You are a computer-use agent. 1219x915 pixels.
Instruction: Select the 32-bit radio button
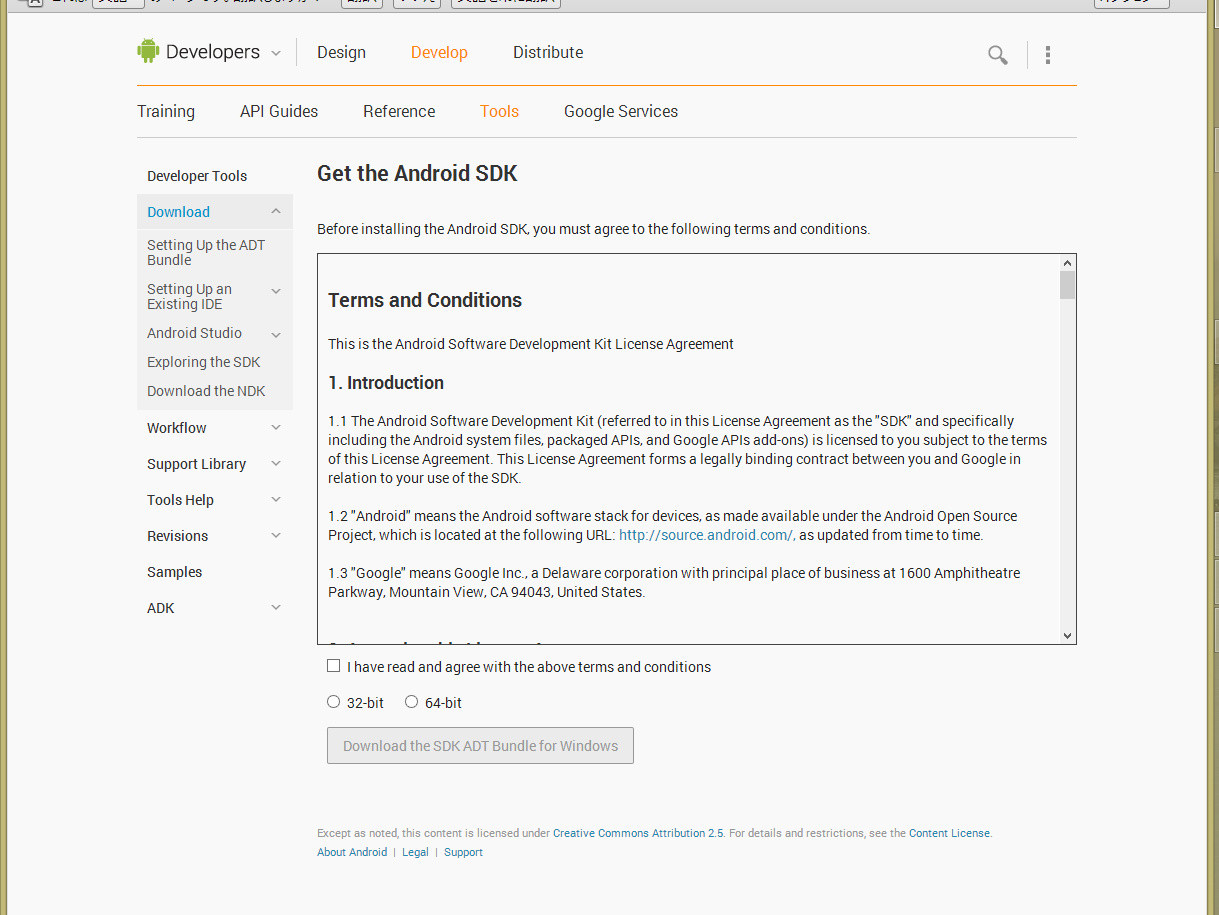(334, 702)
